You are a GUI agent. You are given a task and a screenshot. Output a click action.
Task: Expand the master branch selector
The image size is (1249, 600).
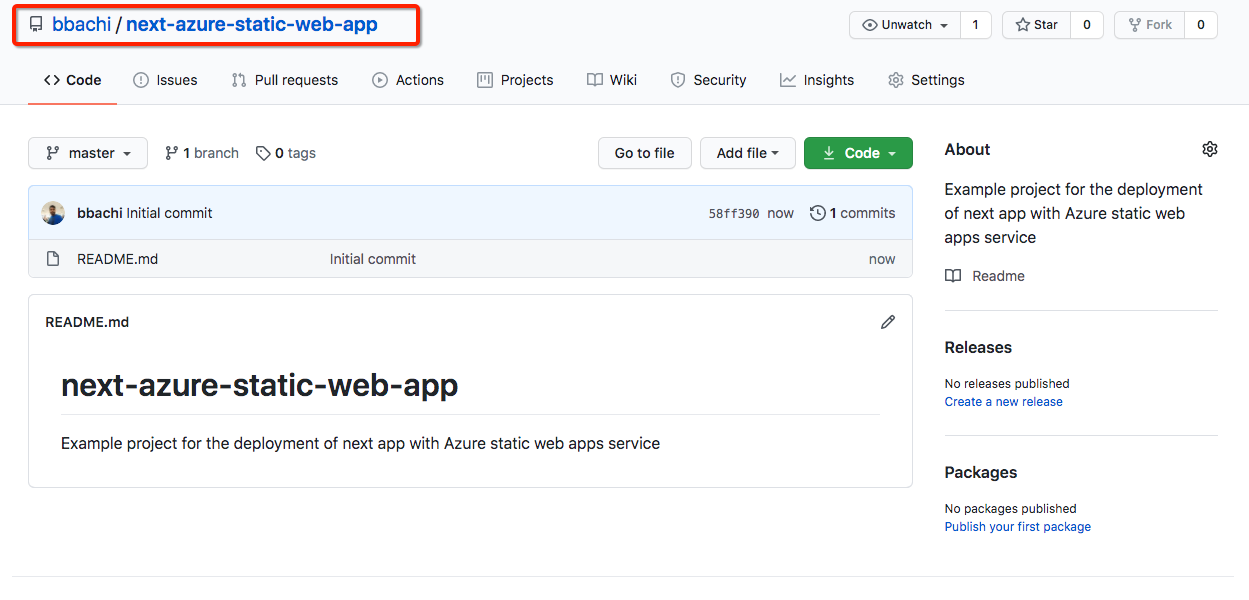88,153
